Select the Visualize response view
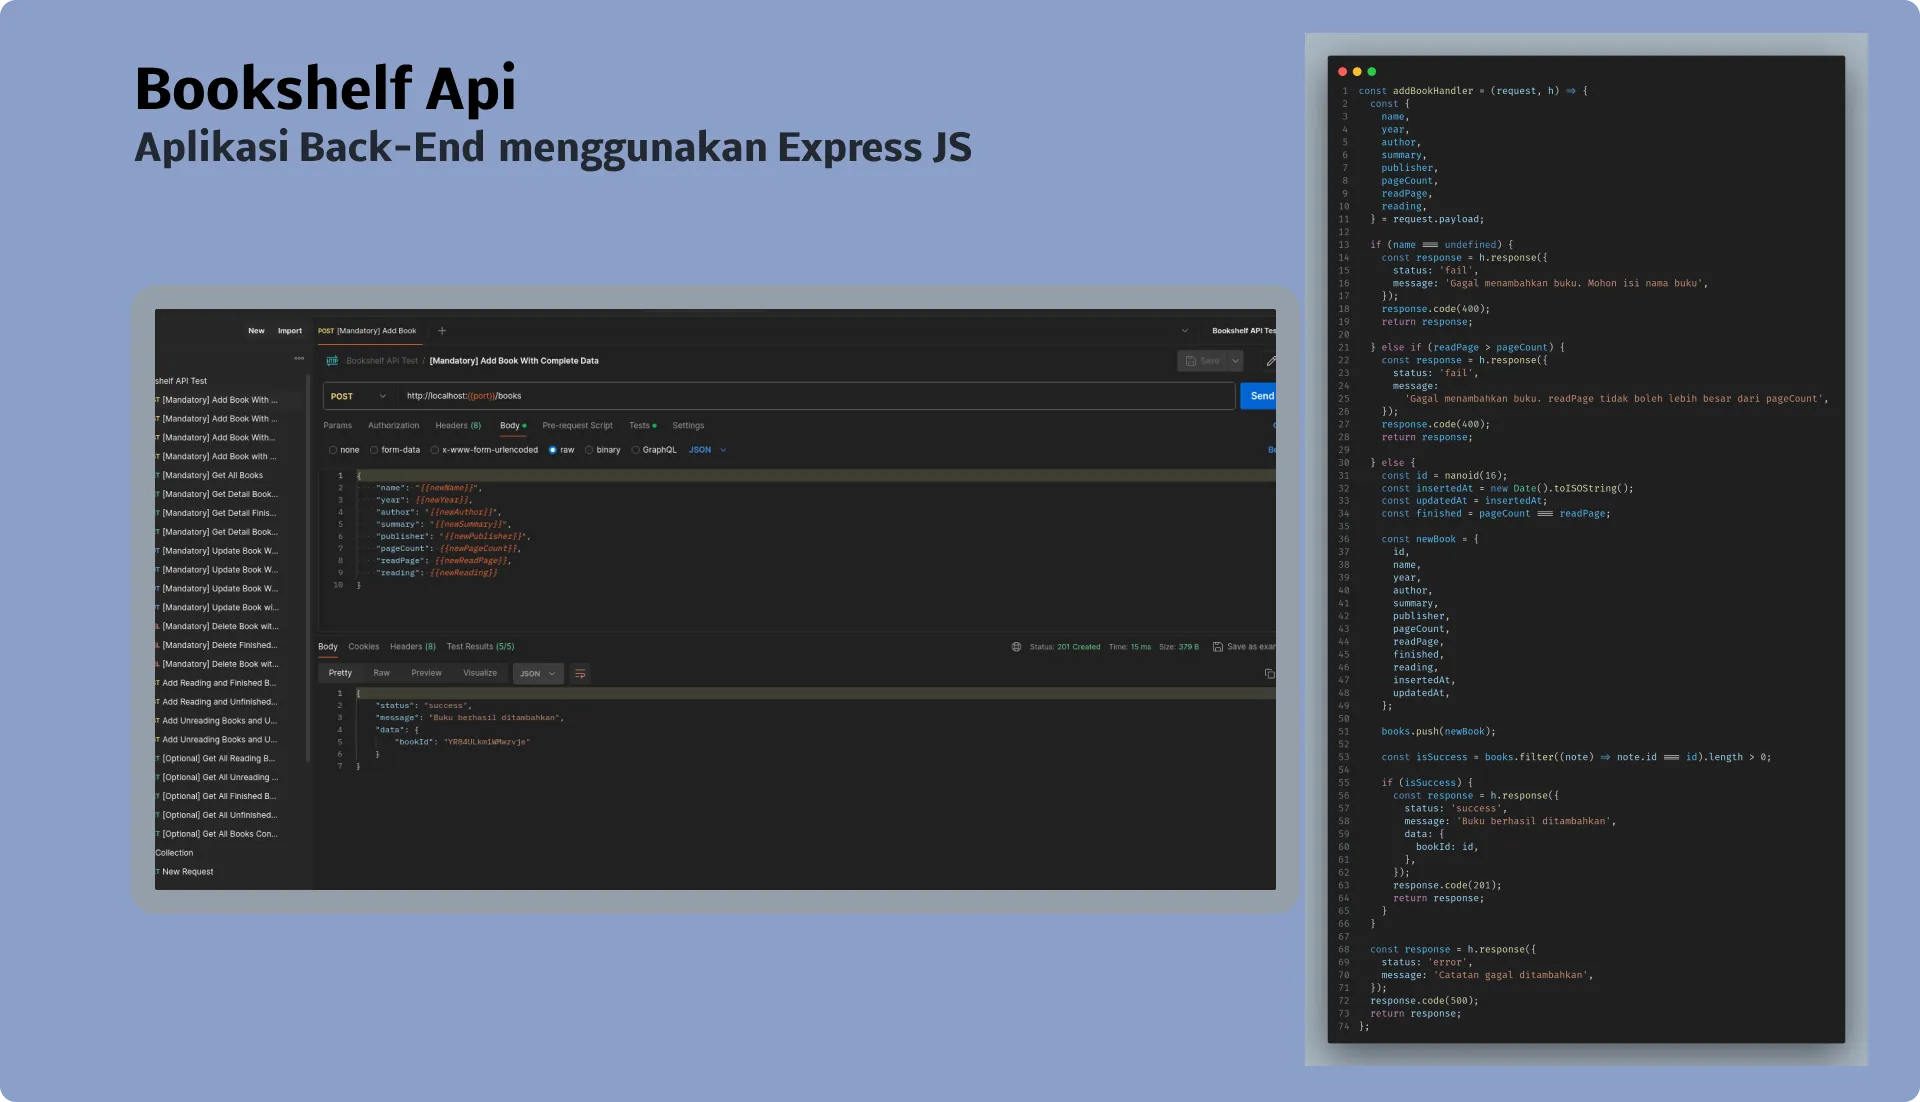The image size is (1920, 1102). click(480, 673)
